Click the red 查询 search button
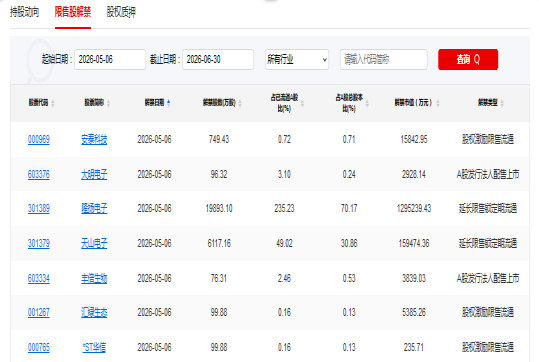Screen dimensions: 539x362 [x=468, y=59]
